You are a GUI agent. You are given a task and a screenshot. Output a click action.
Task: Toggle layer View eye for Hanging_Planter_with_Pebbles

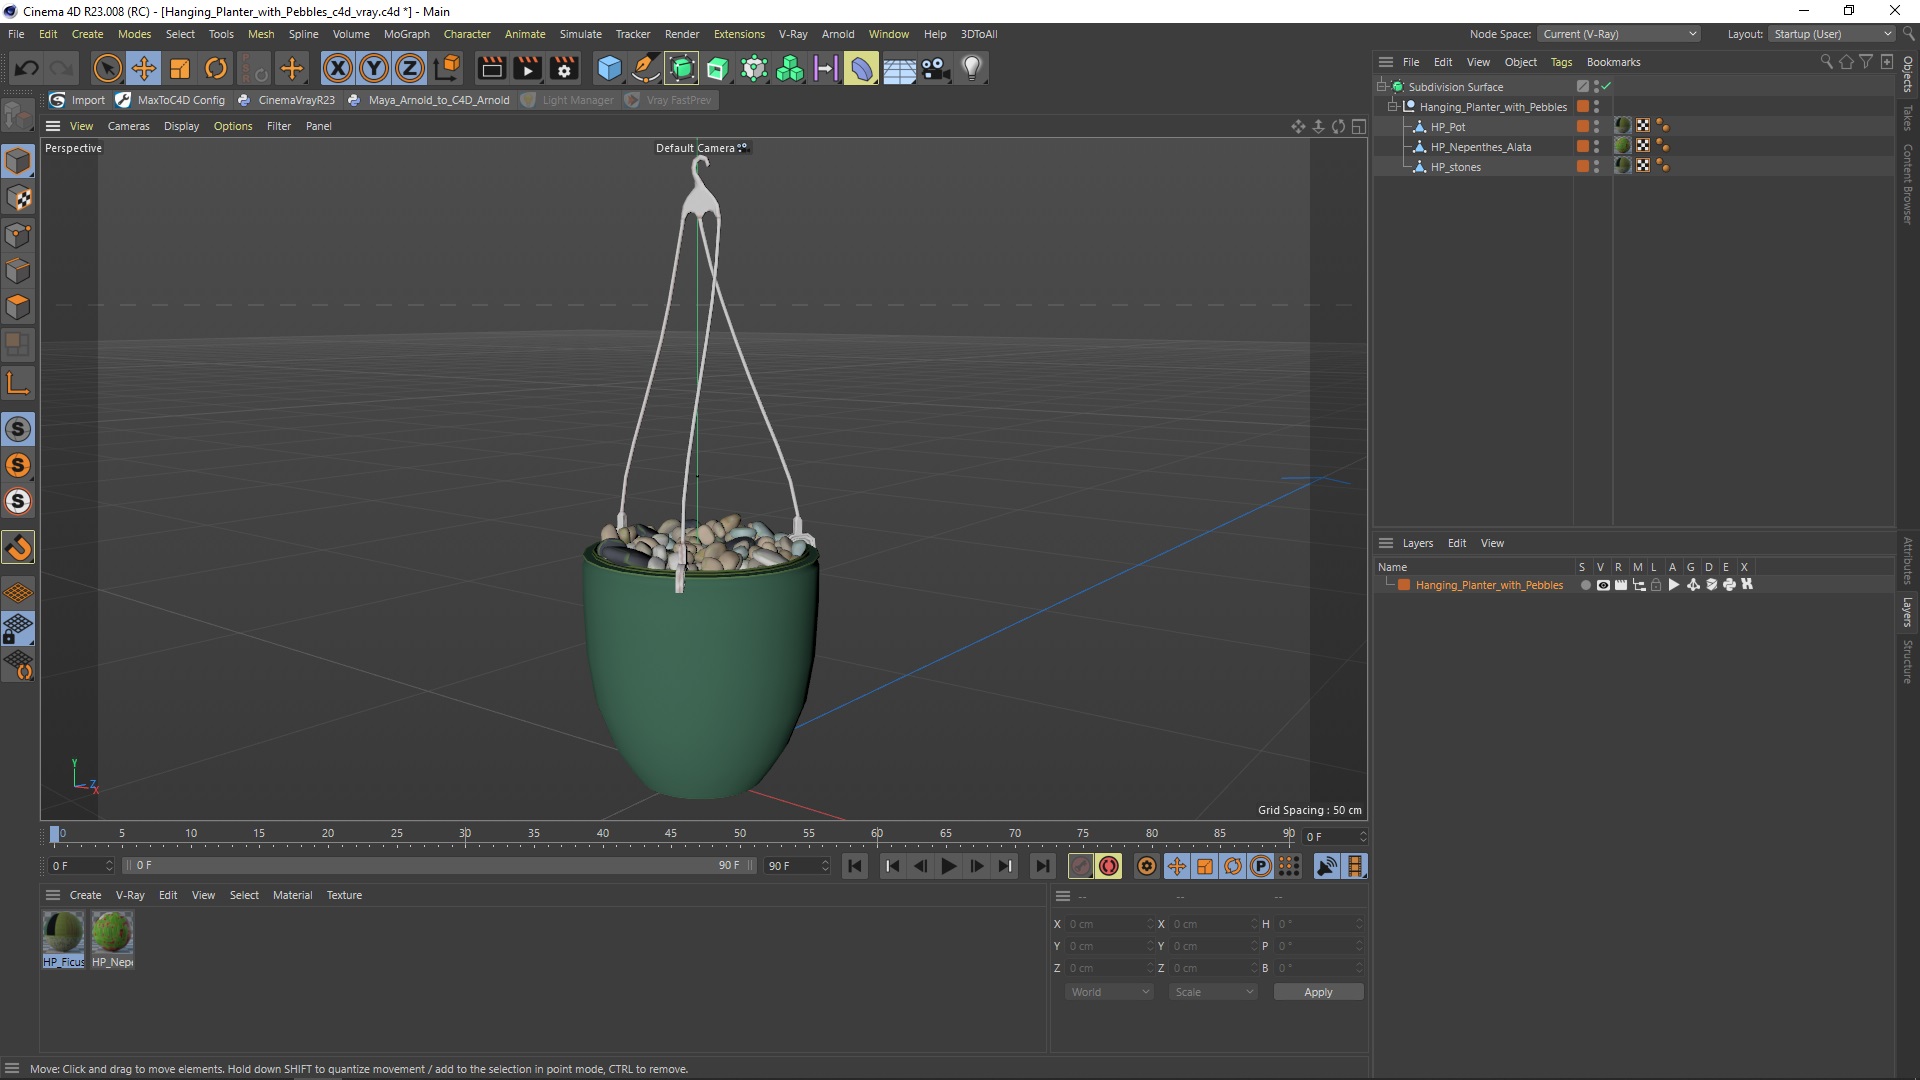[1603, 585]
